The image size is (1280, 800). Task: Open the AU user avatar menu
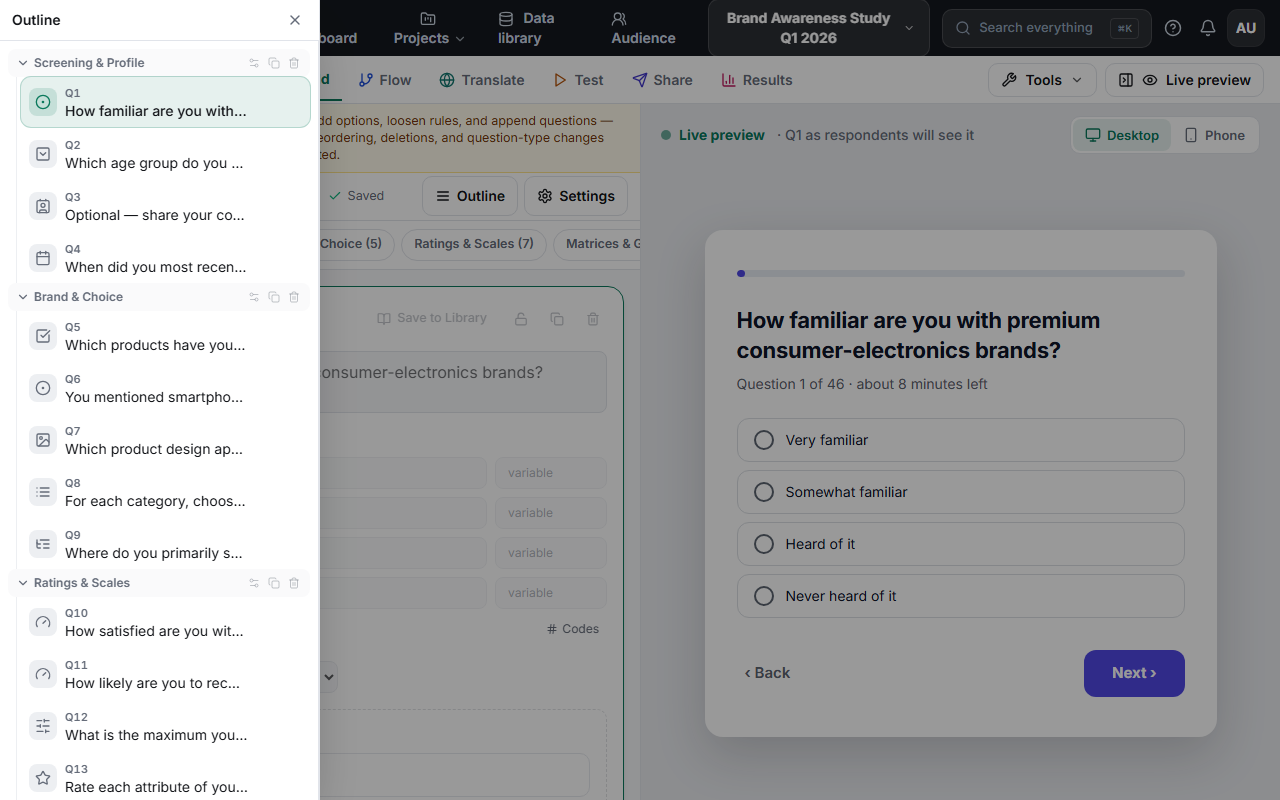tap(1246, 28)
